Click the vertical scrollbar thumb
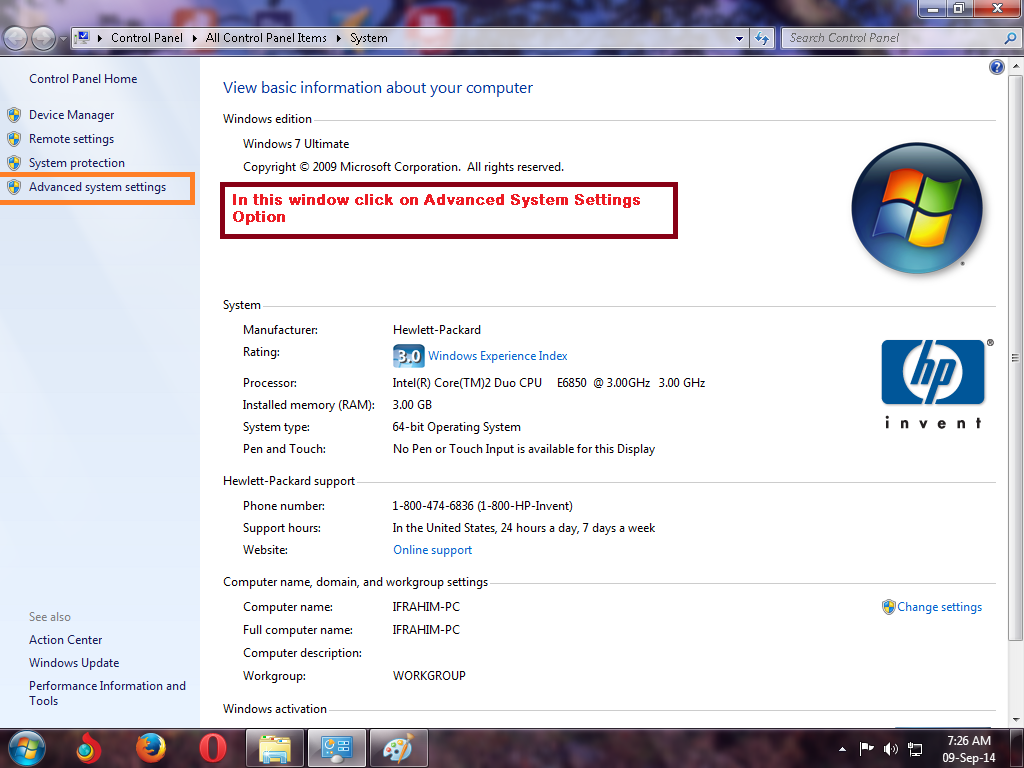The width and height of the screenshot is (1024, 768). (x=1016, y=357)
